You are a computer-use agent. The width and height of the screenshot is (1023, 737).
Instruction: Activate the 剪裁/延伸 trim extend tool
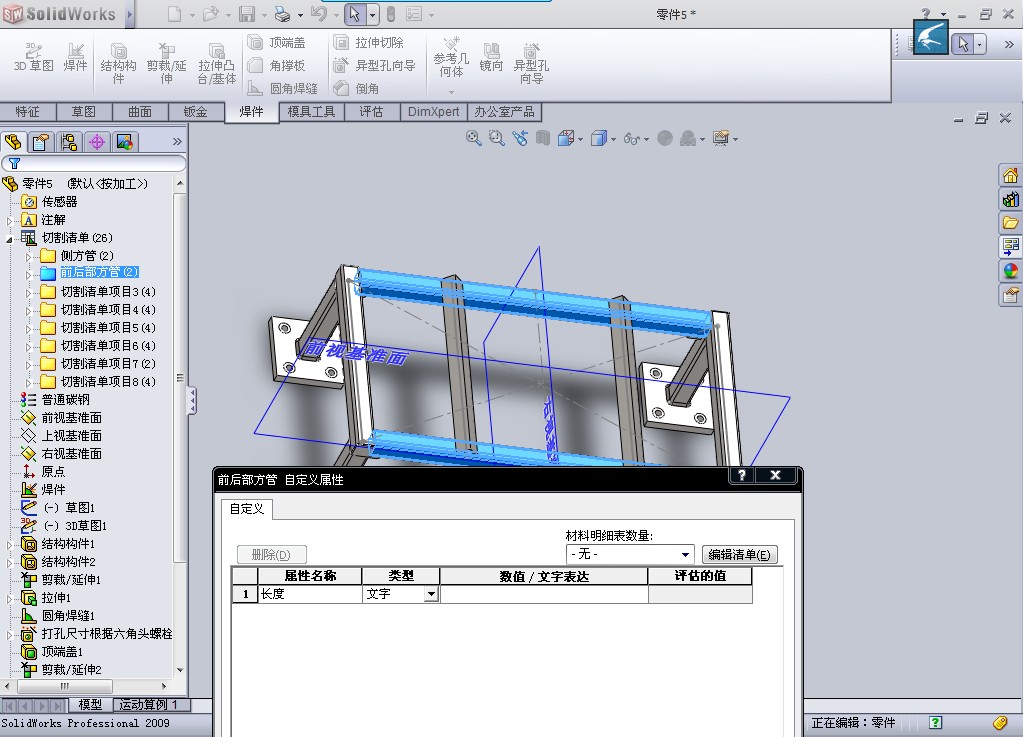coord(166,63)
